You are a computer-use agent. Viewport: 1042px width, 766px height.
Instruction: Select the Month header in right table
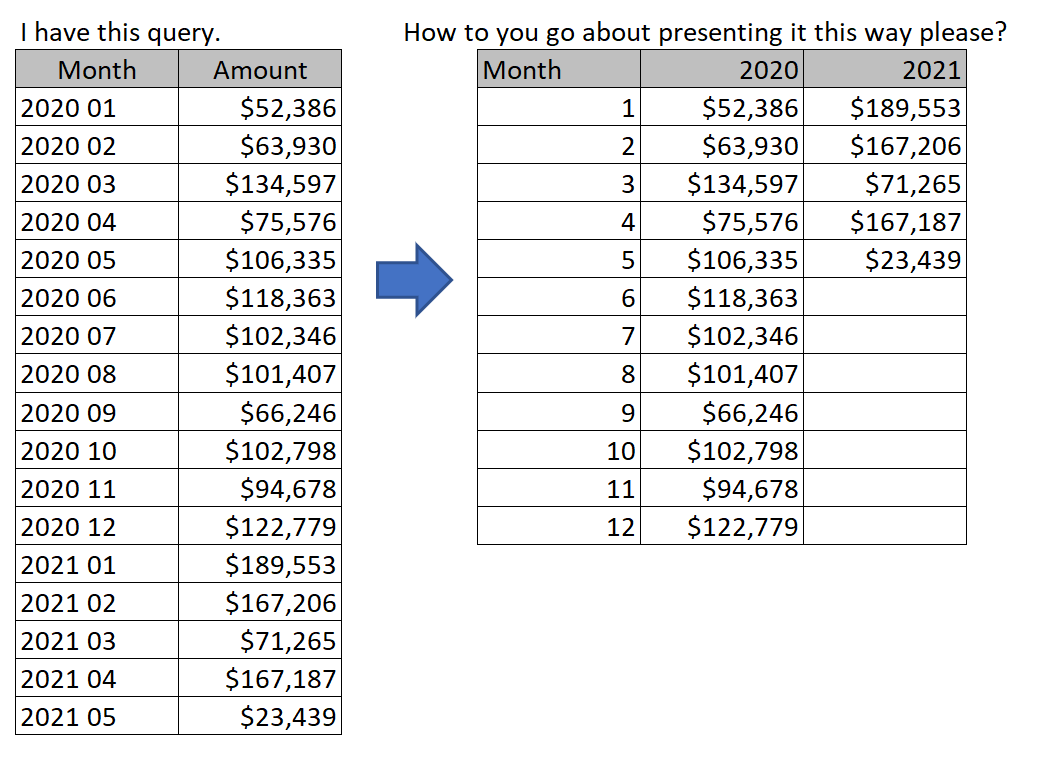[x=559, y=70]
